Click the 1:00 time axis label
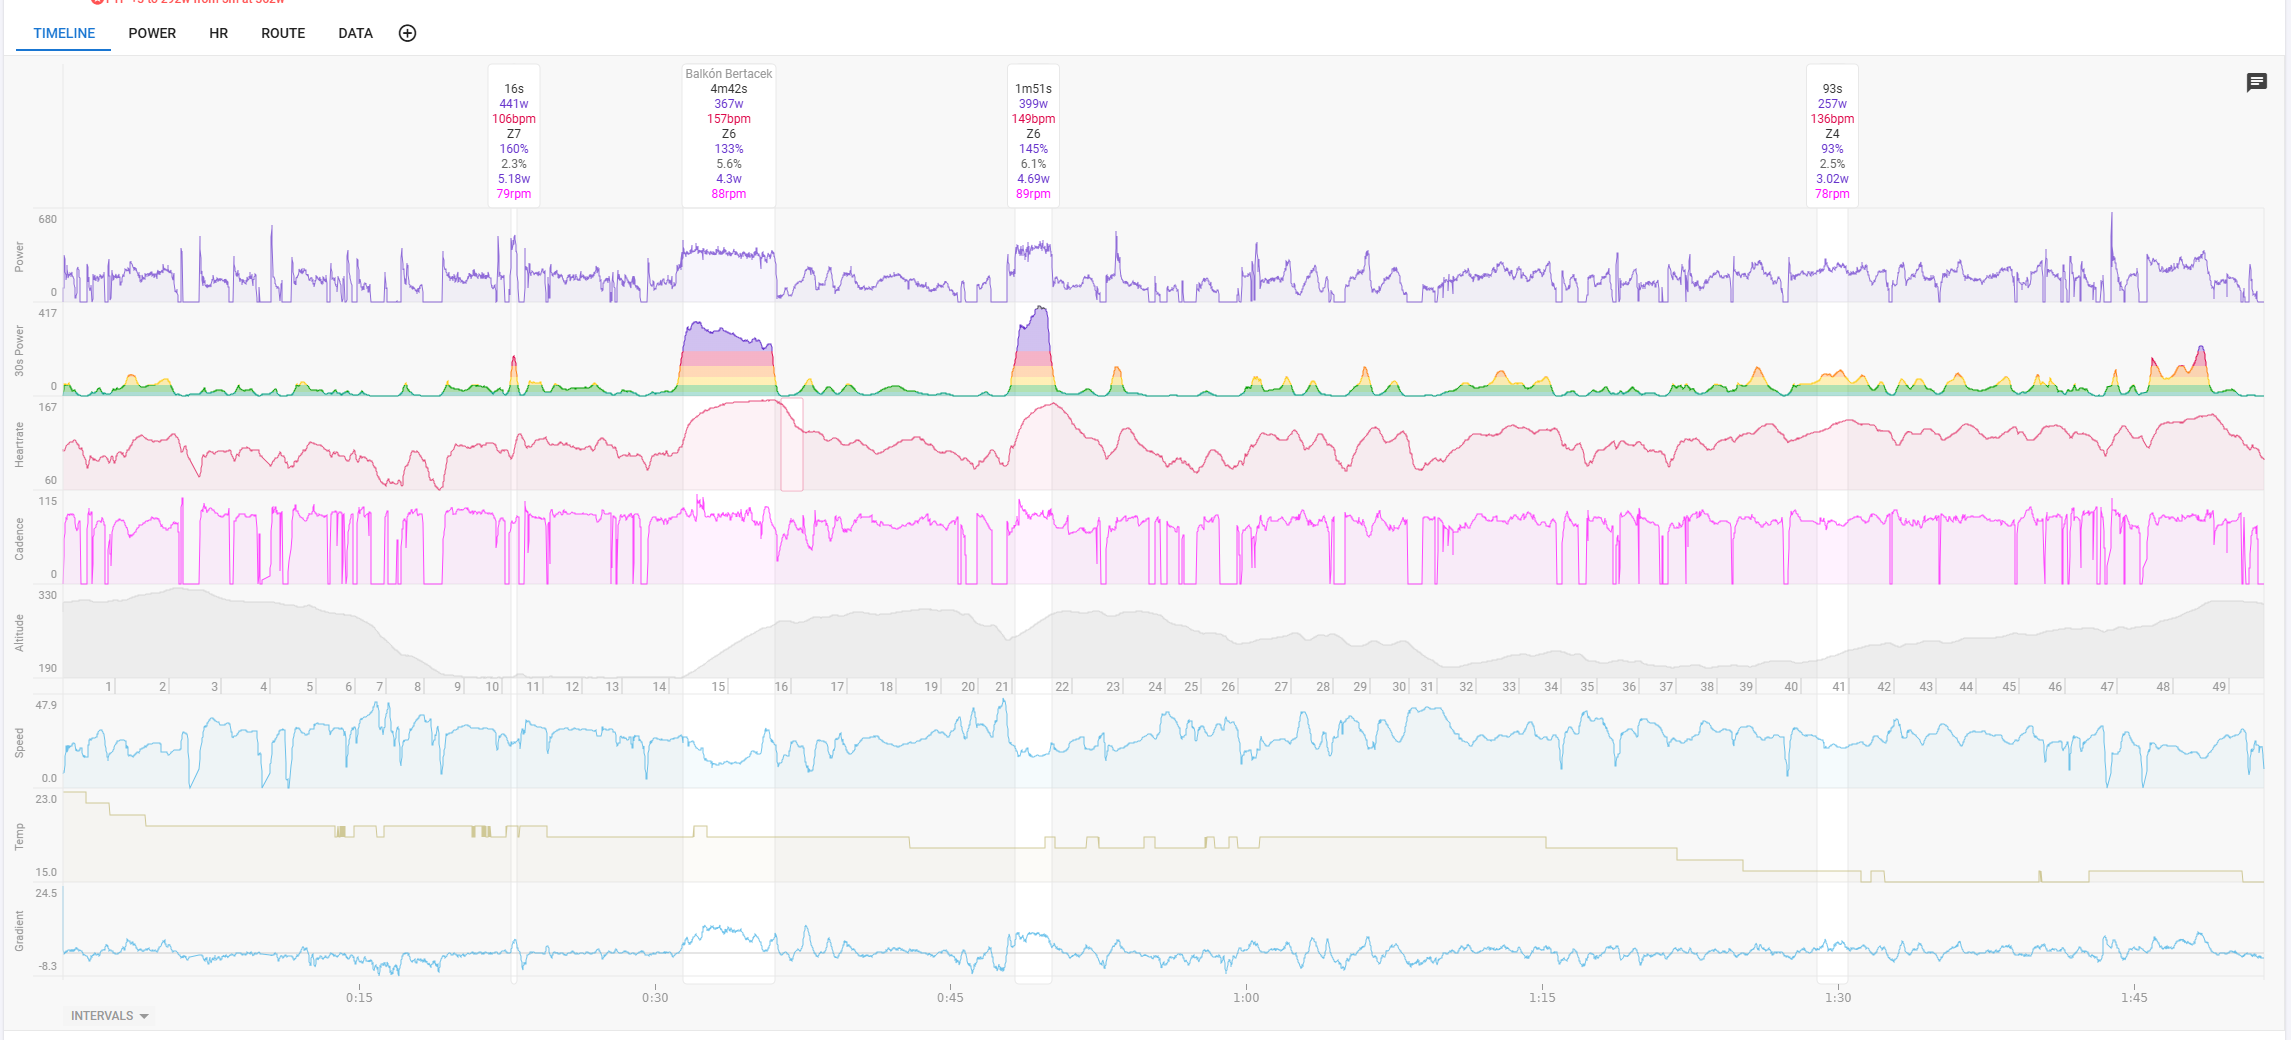 pos(1246,997)
